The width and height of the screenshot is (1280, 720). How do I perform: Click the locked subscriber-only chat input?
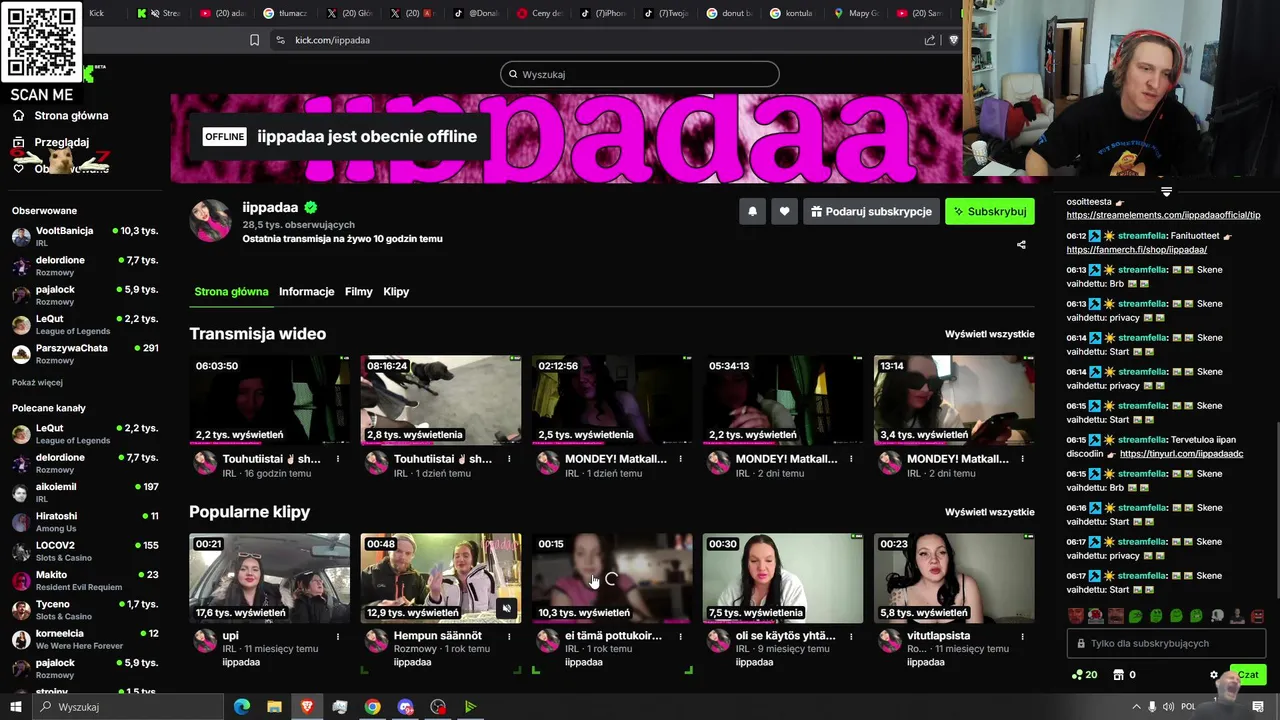pyautogui.click(x=1166, y=644)
